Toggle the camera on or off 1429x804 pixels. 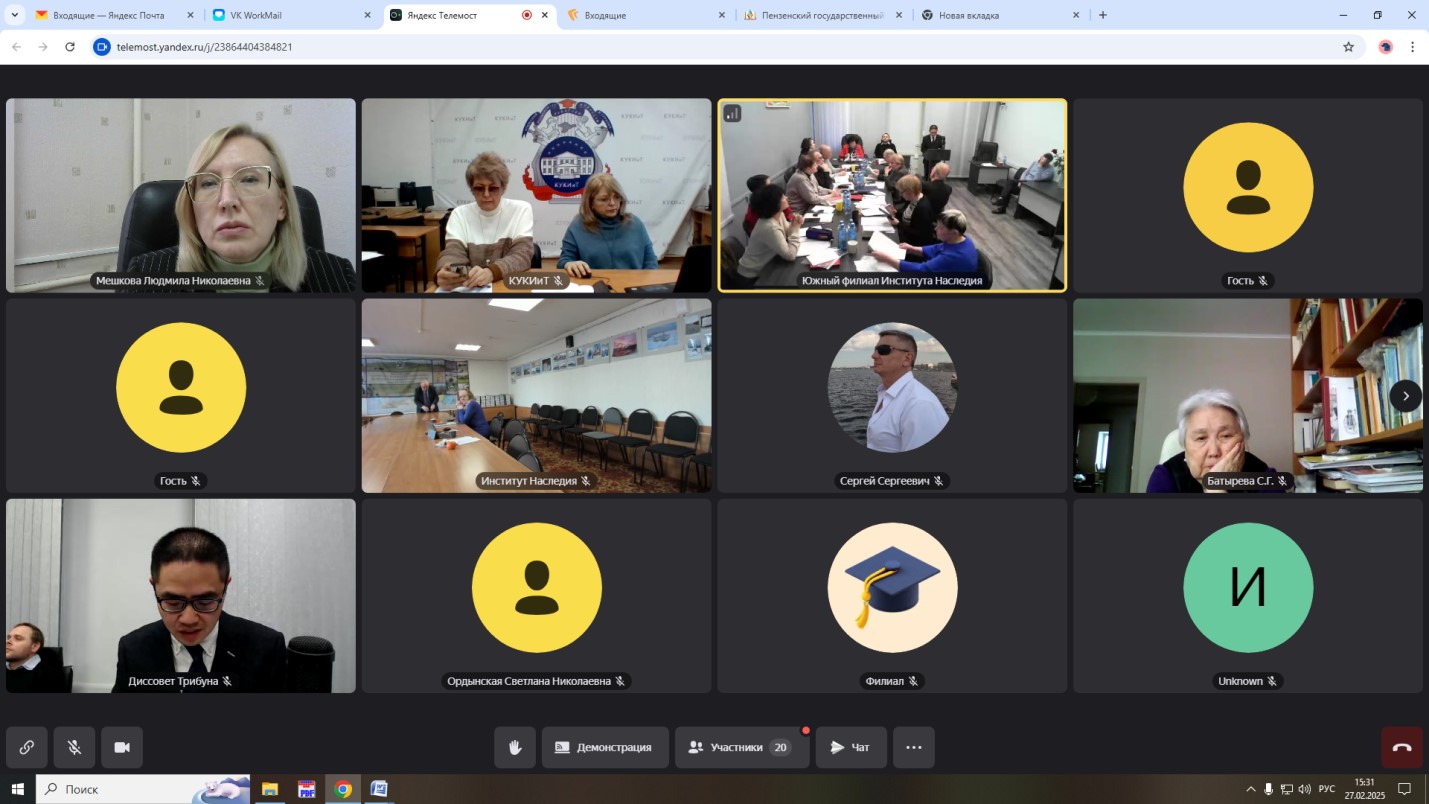point(122,747)
